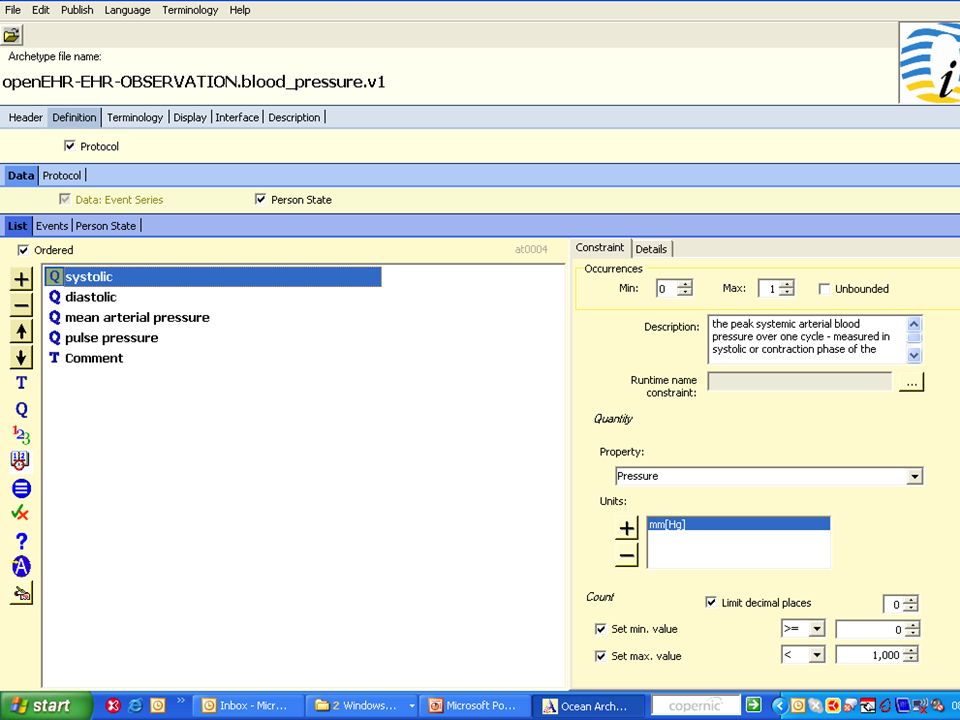Select diastolic in element list
The height and width of the screenshot is (720, 960).
pos(91,297)
